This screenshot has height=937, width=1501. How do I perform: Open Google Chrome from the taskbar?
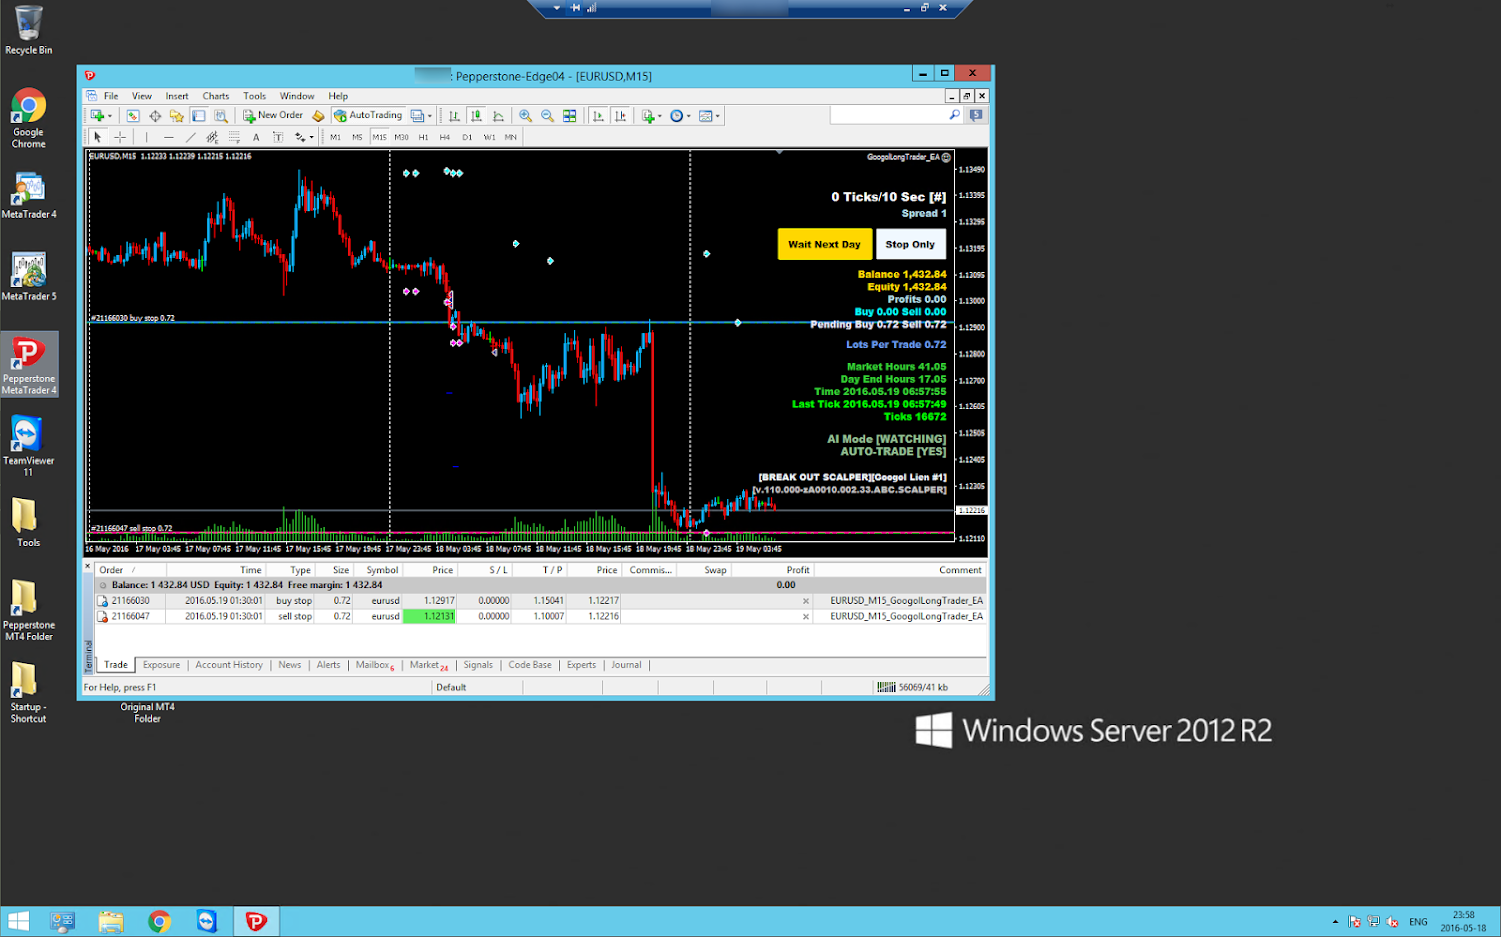[159, 921]
